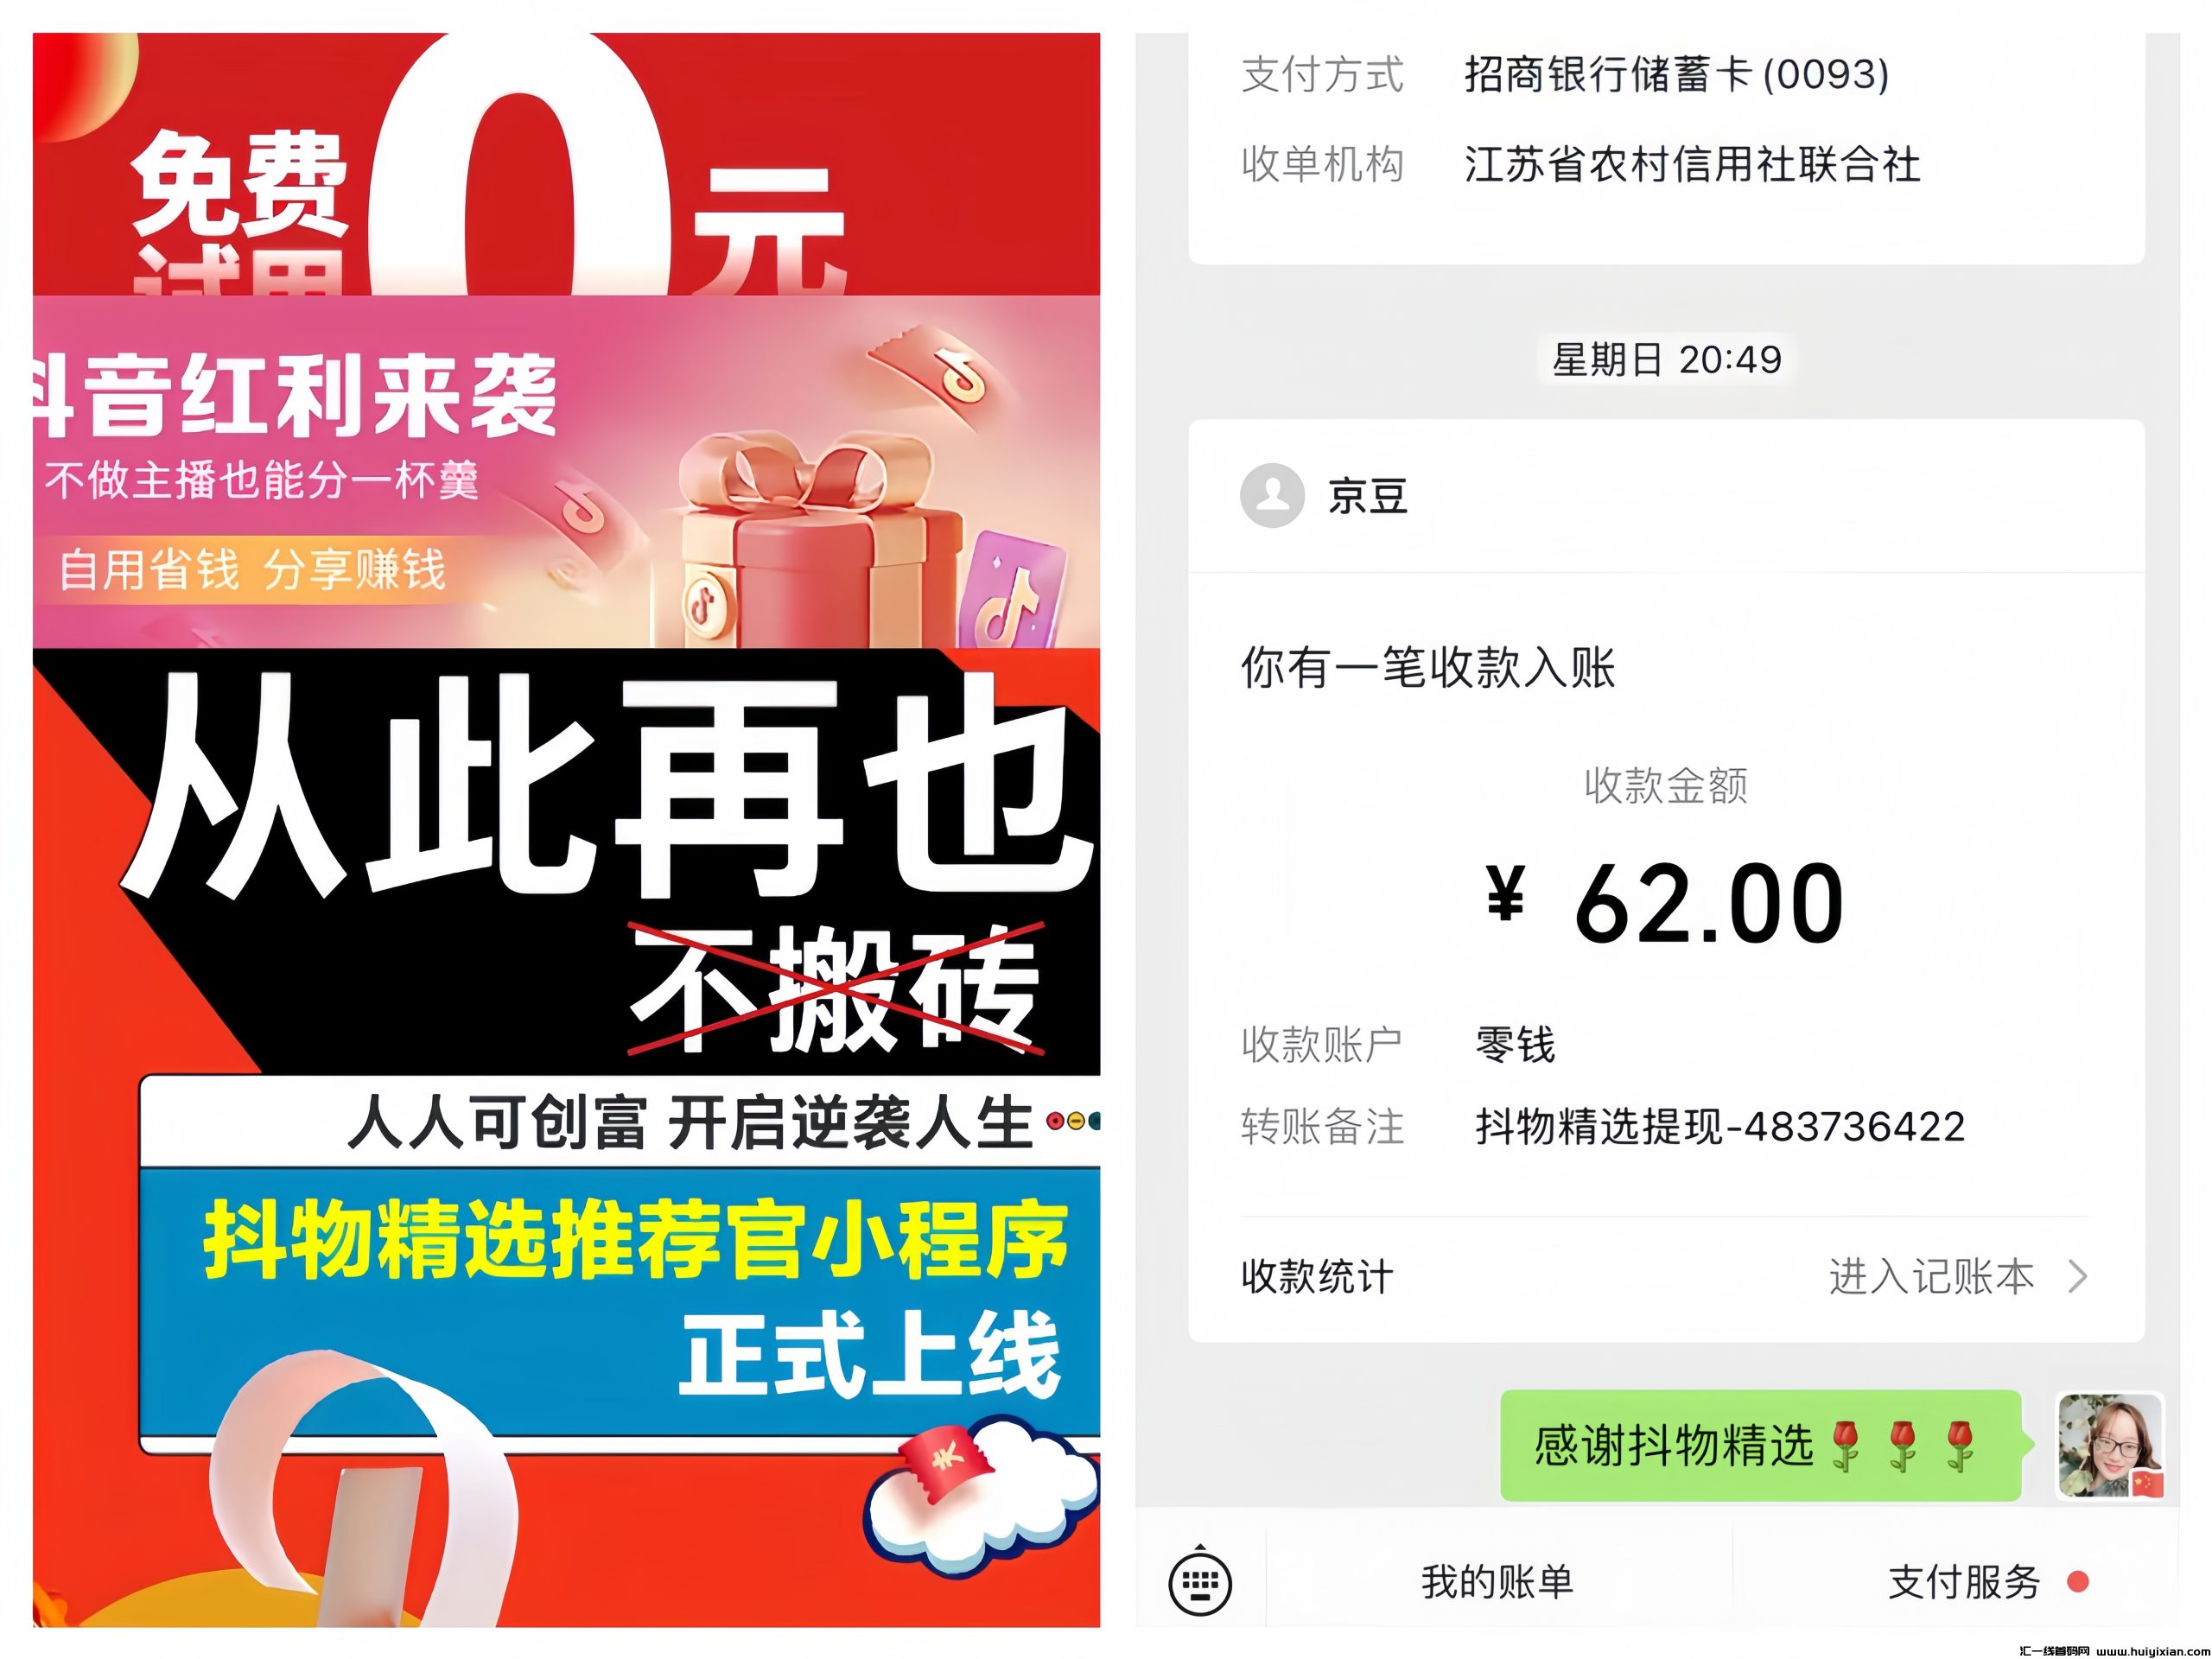Open the 进入记账本 link
2212x1659 pixels.
coord(1932,1276)
